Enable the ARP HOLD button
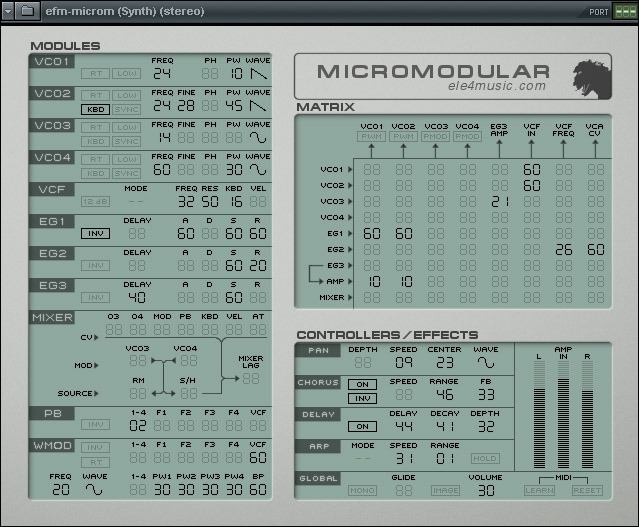Screen dimensions: 639x527 (485, 459)
